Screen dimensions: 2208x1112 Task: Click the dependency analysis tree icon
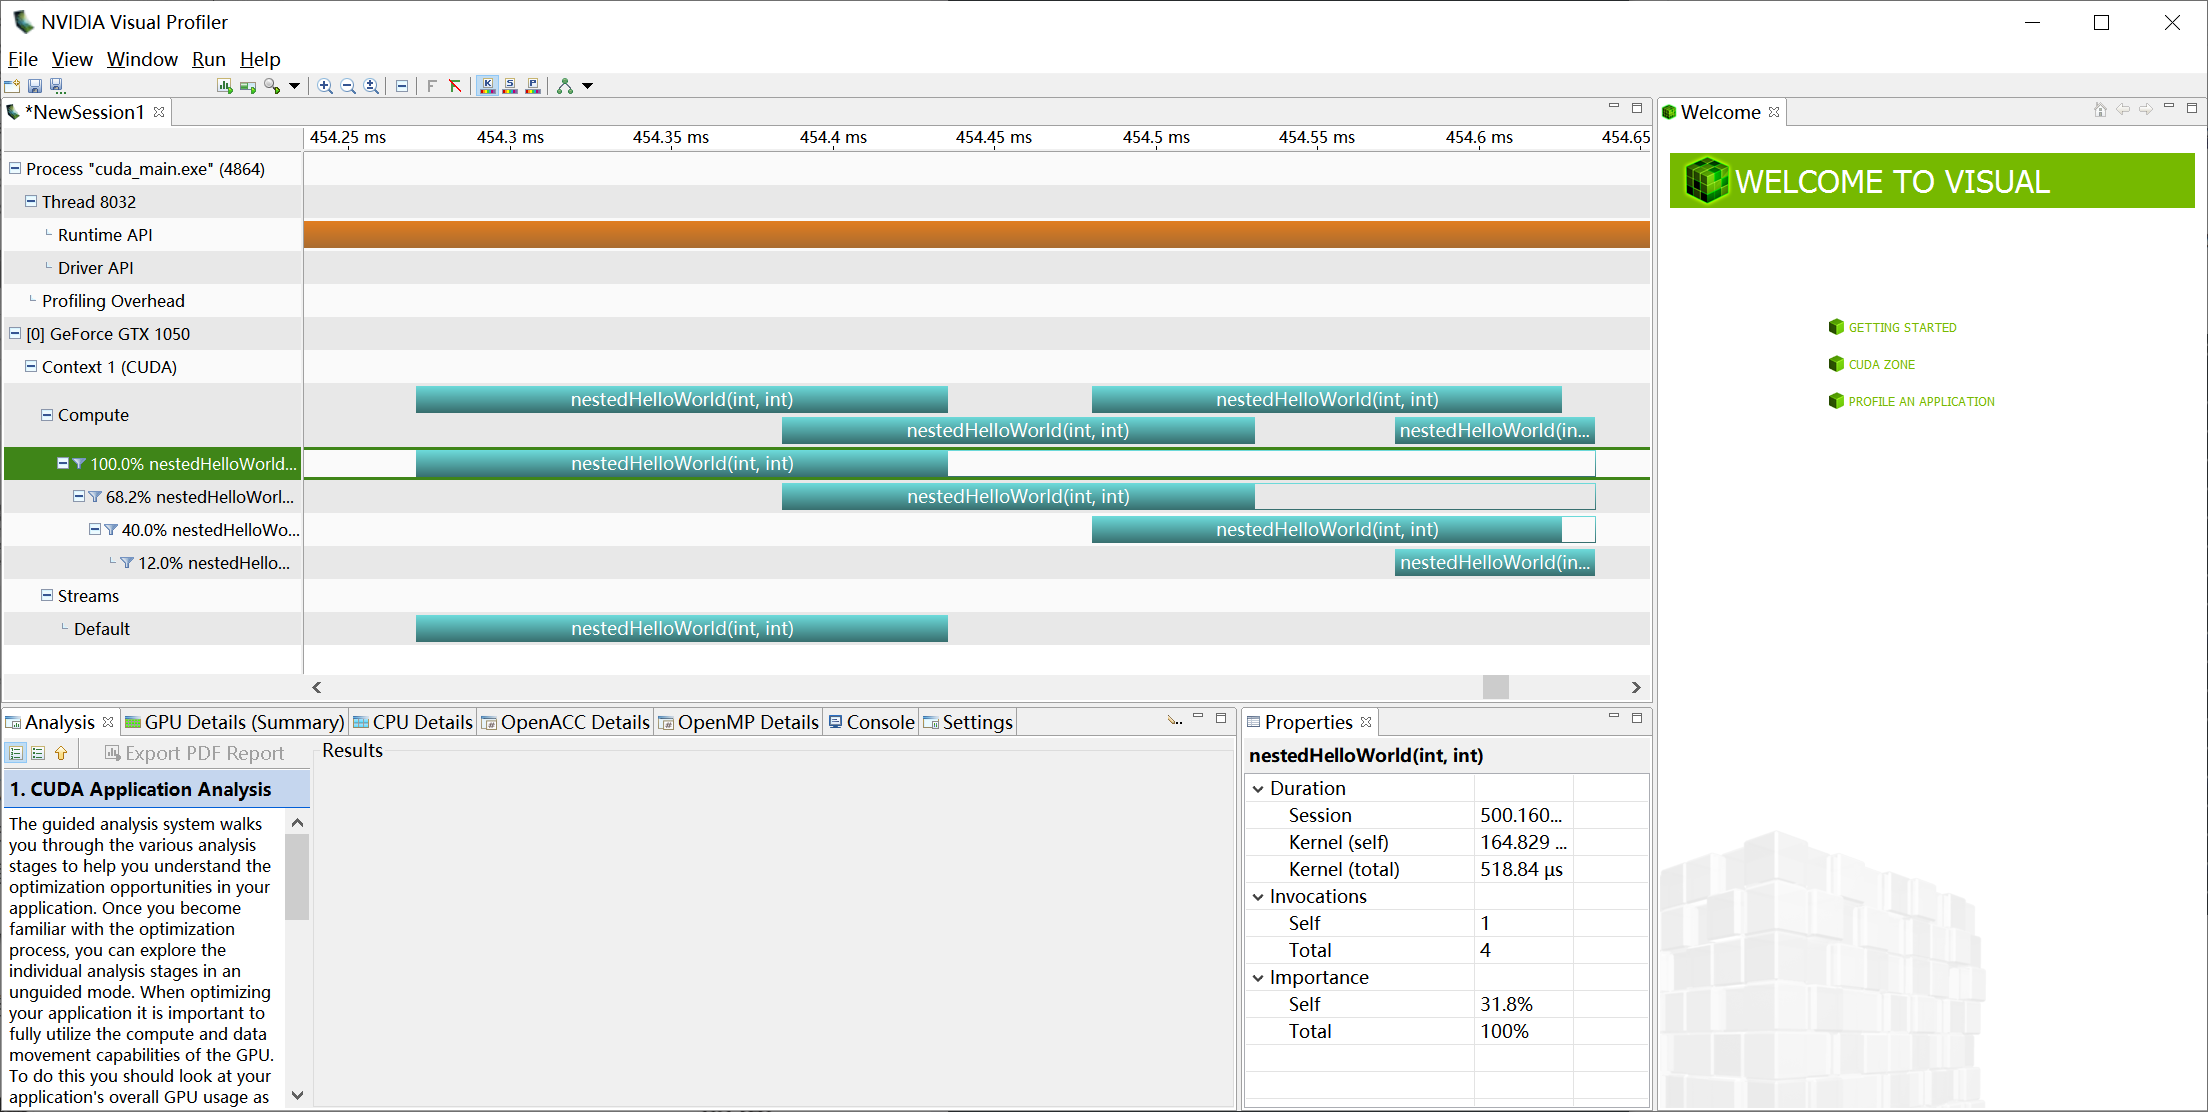(x=565, y=86)
